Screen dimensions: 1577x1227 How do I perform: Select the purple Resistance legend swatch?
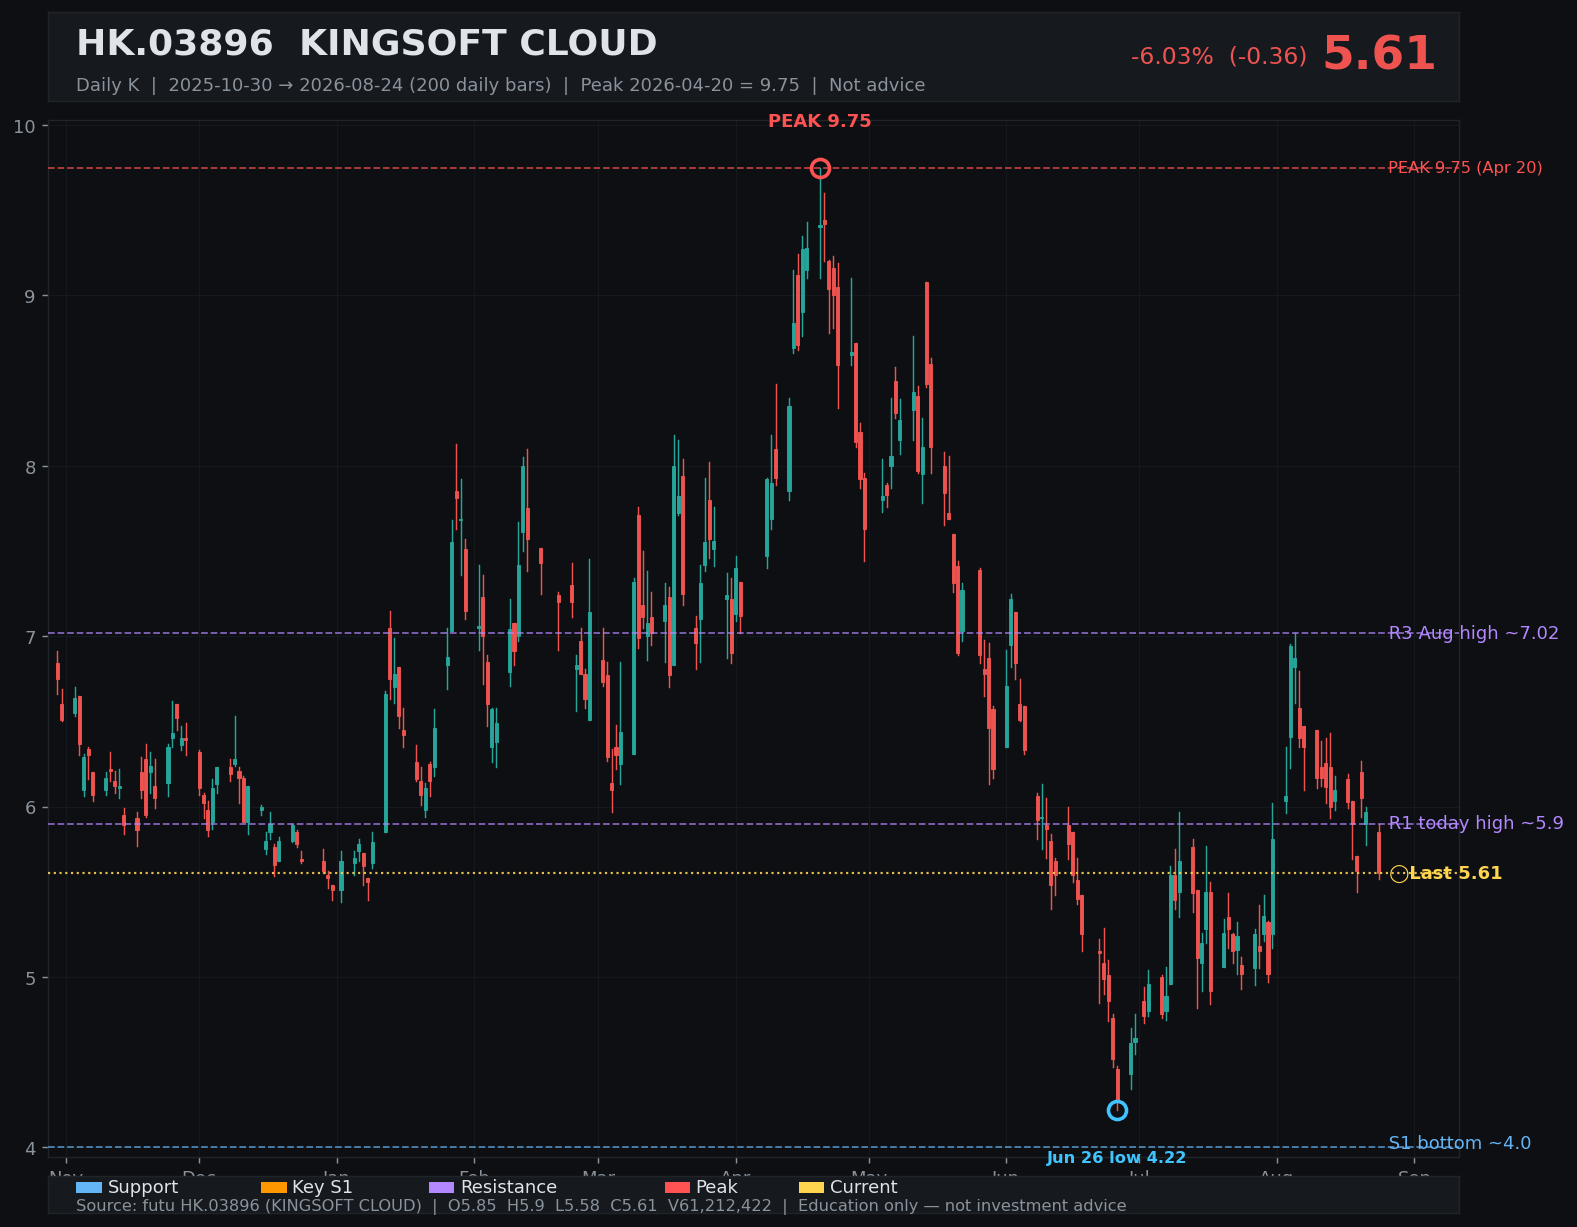(x=441, y=1188)
